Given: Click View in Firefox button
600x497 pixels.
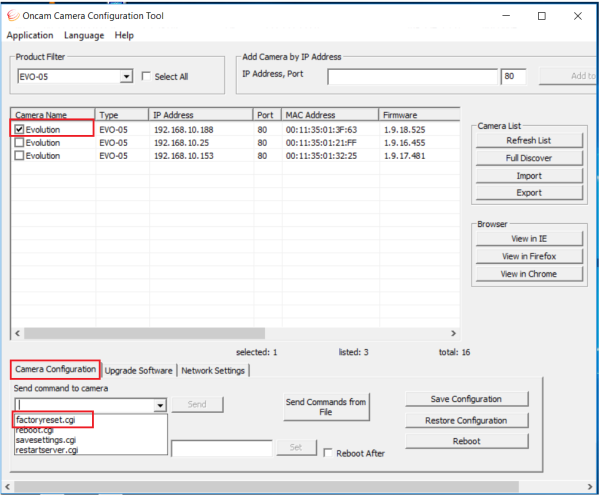Looking at the screenshot, I should pyautogui.click(x=529, y=256).
